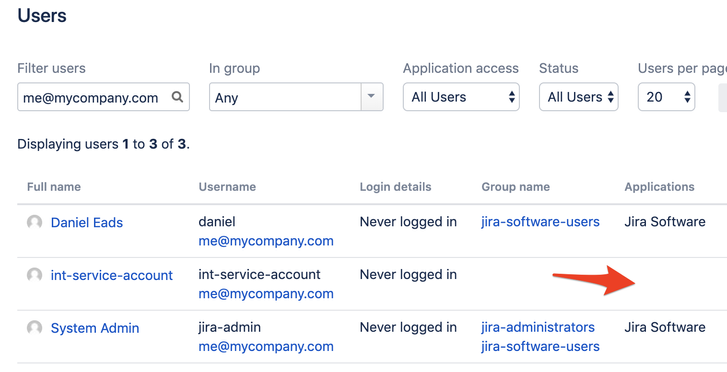Click the Username column header
Image resolution: width=727 pixels, height=372 pixels.
click(x=227, y=187)
